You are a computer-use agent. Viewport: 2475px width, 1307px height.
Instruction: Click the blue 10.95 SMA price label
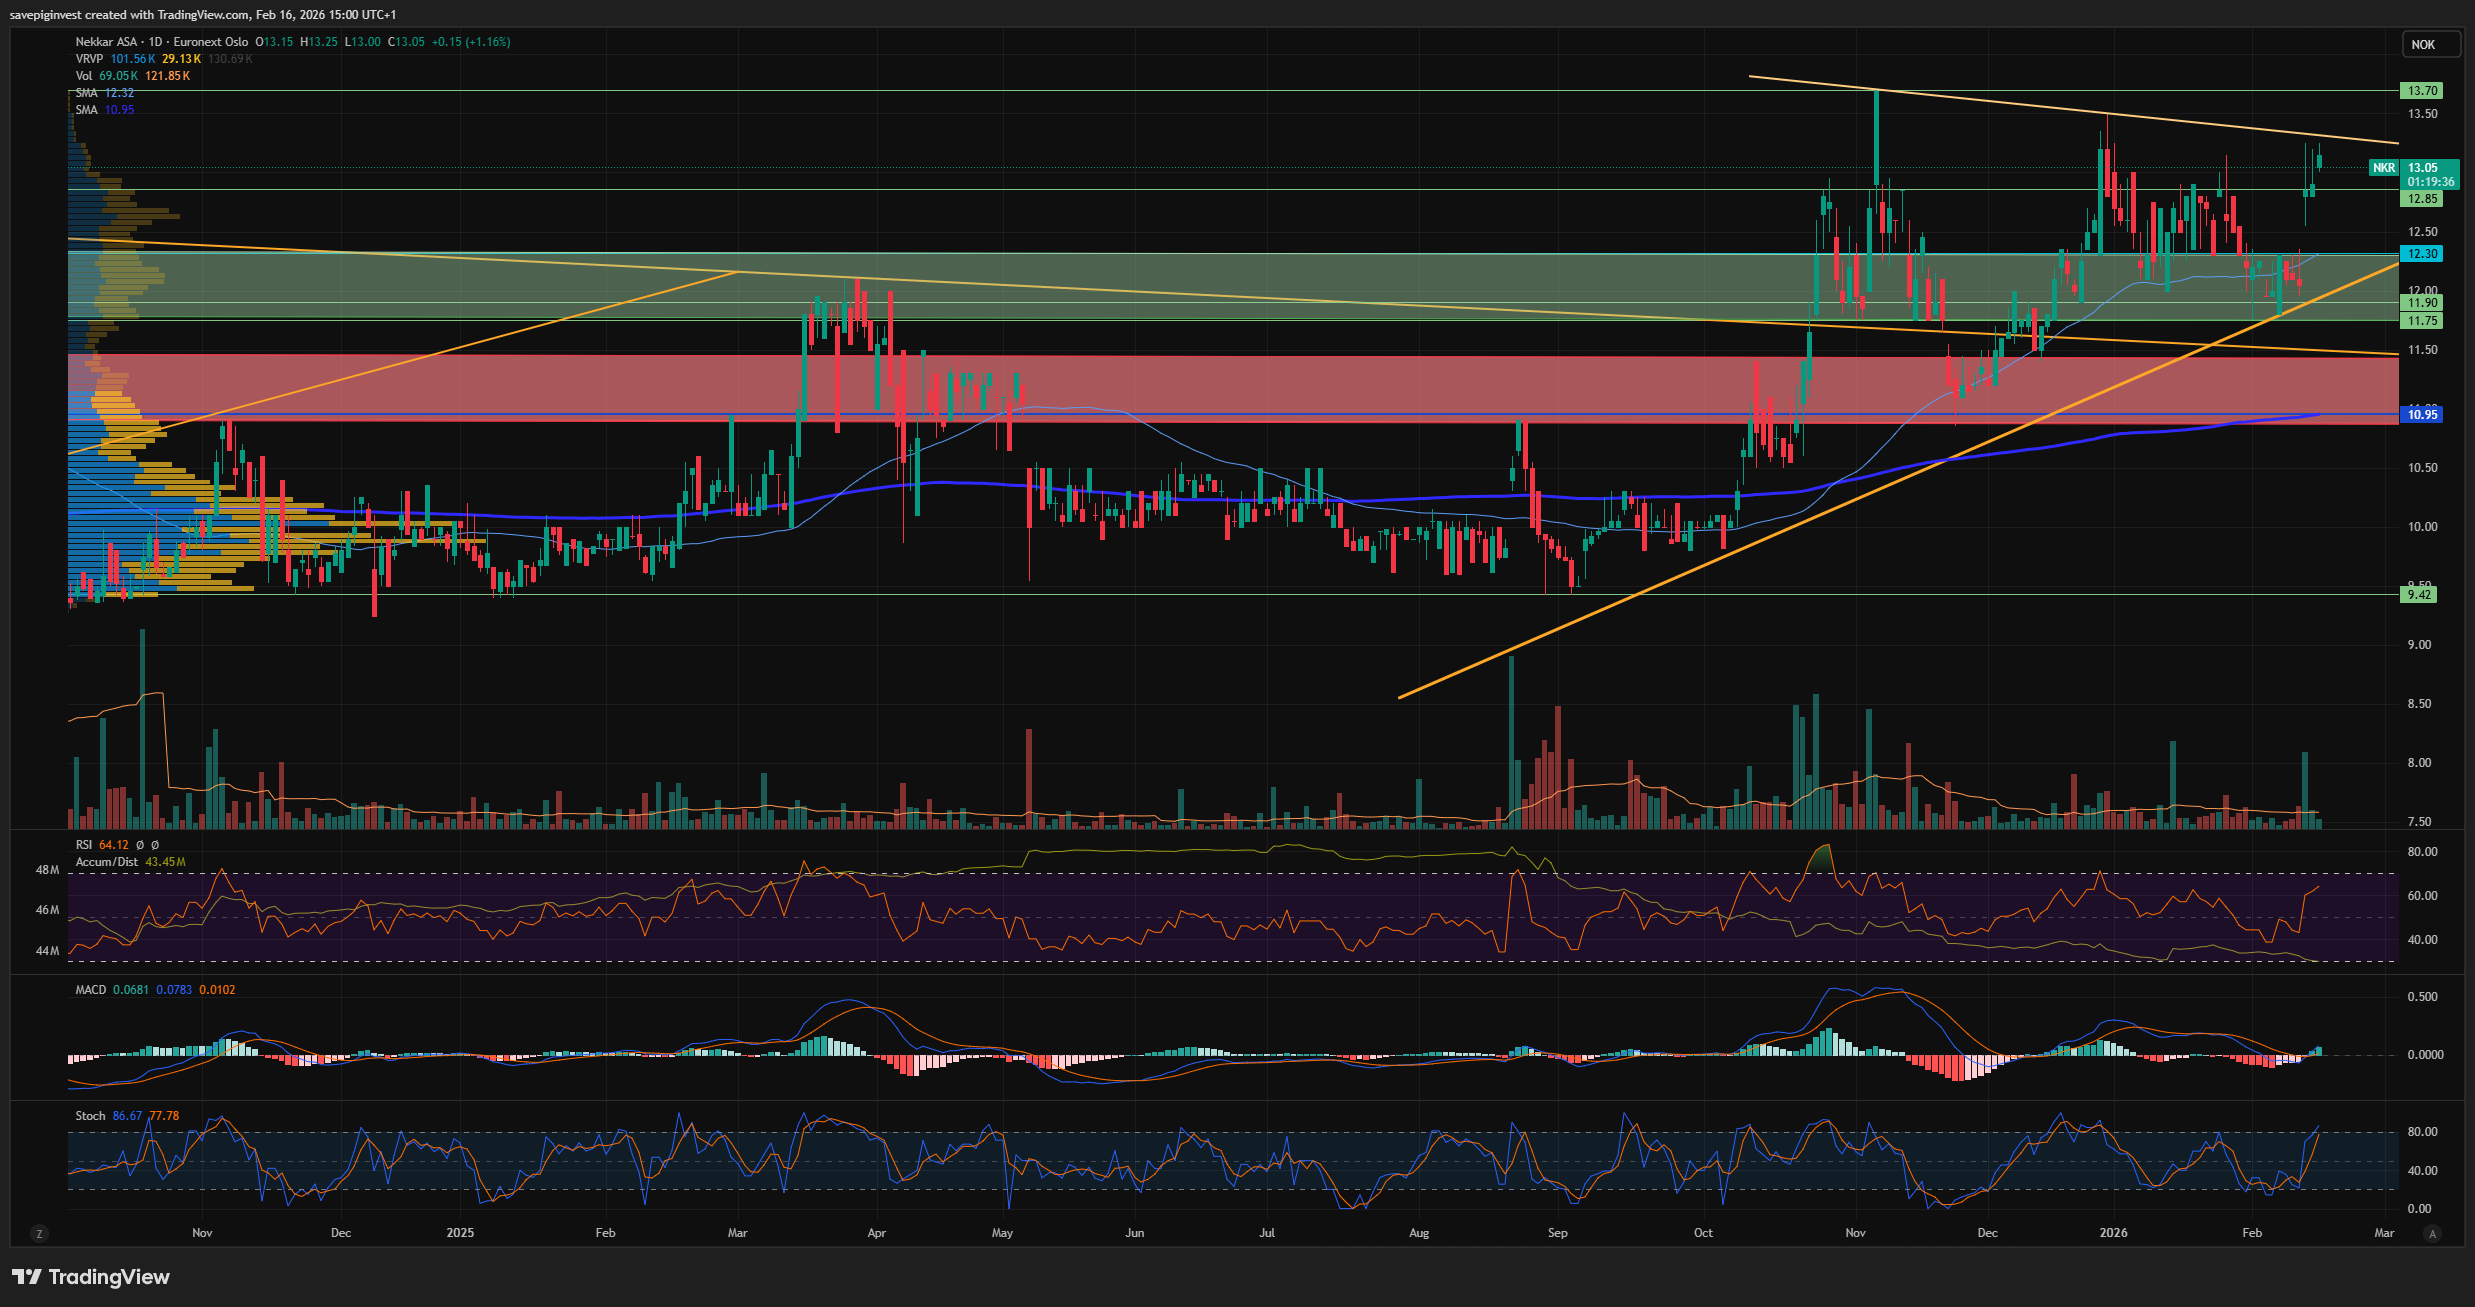pos(2421,415)
